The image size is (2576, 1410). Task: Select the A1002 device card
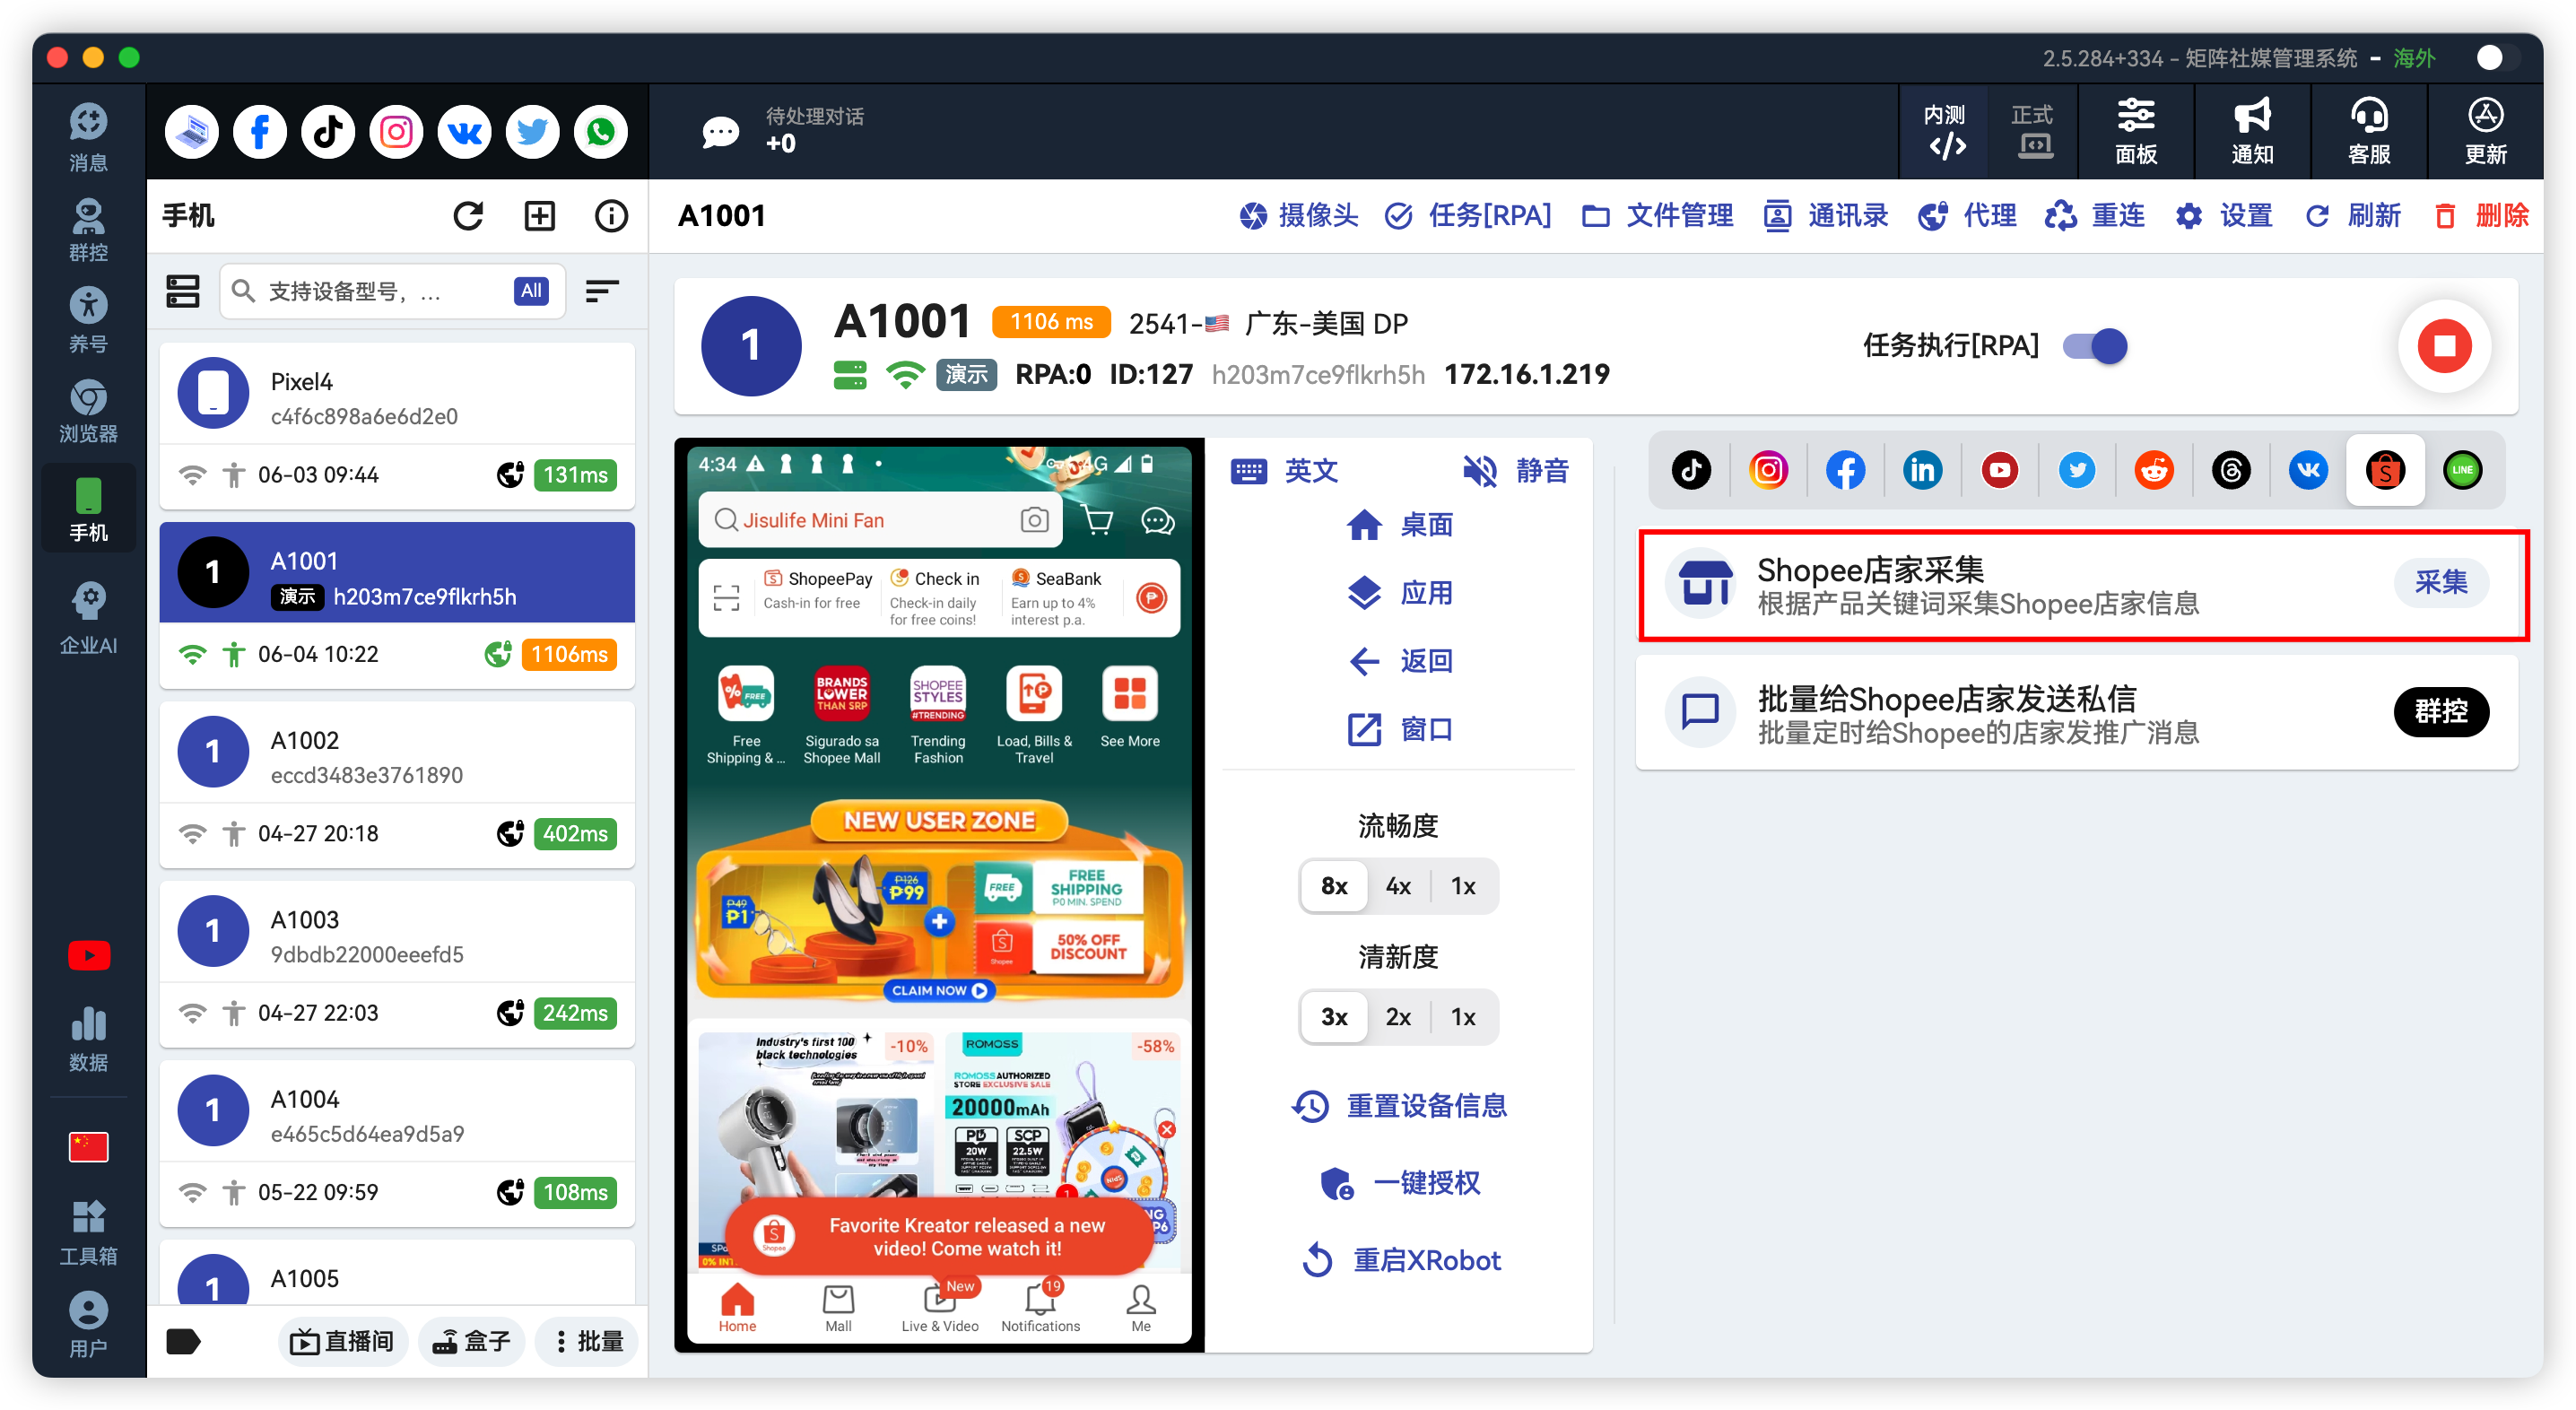click(x=397, y=785)
